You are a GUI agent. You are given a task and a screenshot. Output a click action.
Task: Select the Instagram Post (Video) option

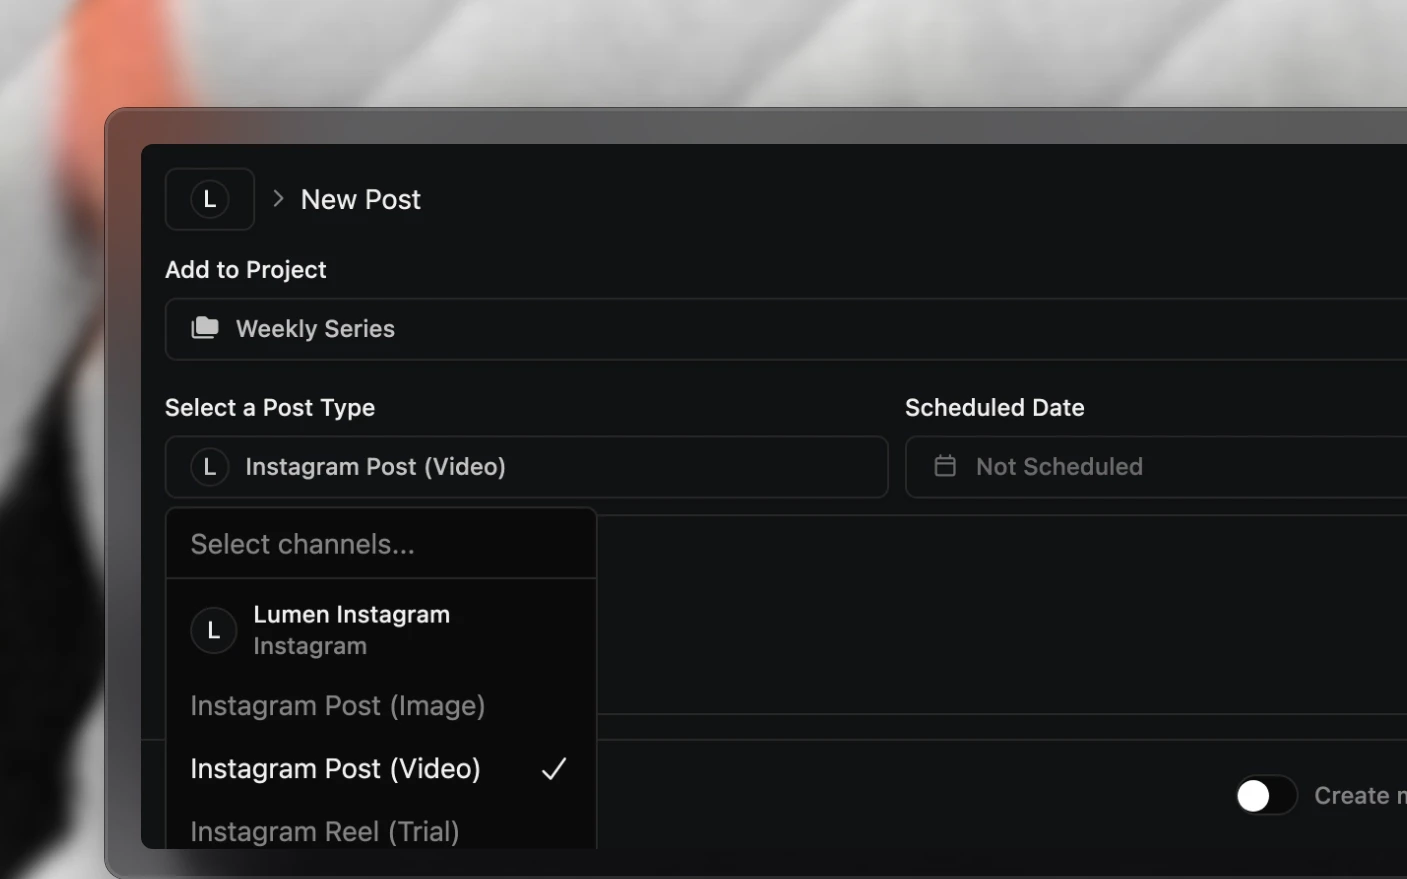coord(381,768)
